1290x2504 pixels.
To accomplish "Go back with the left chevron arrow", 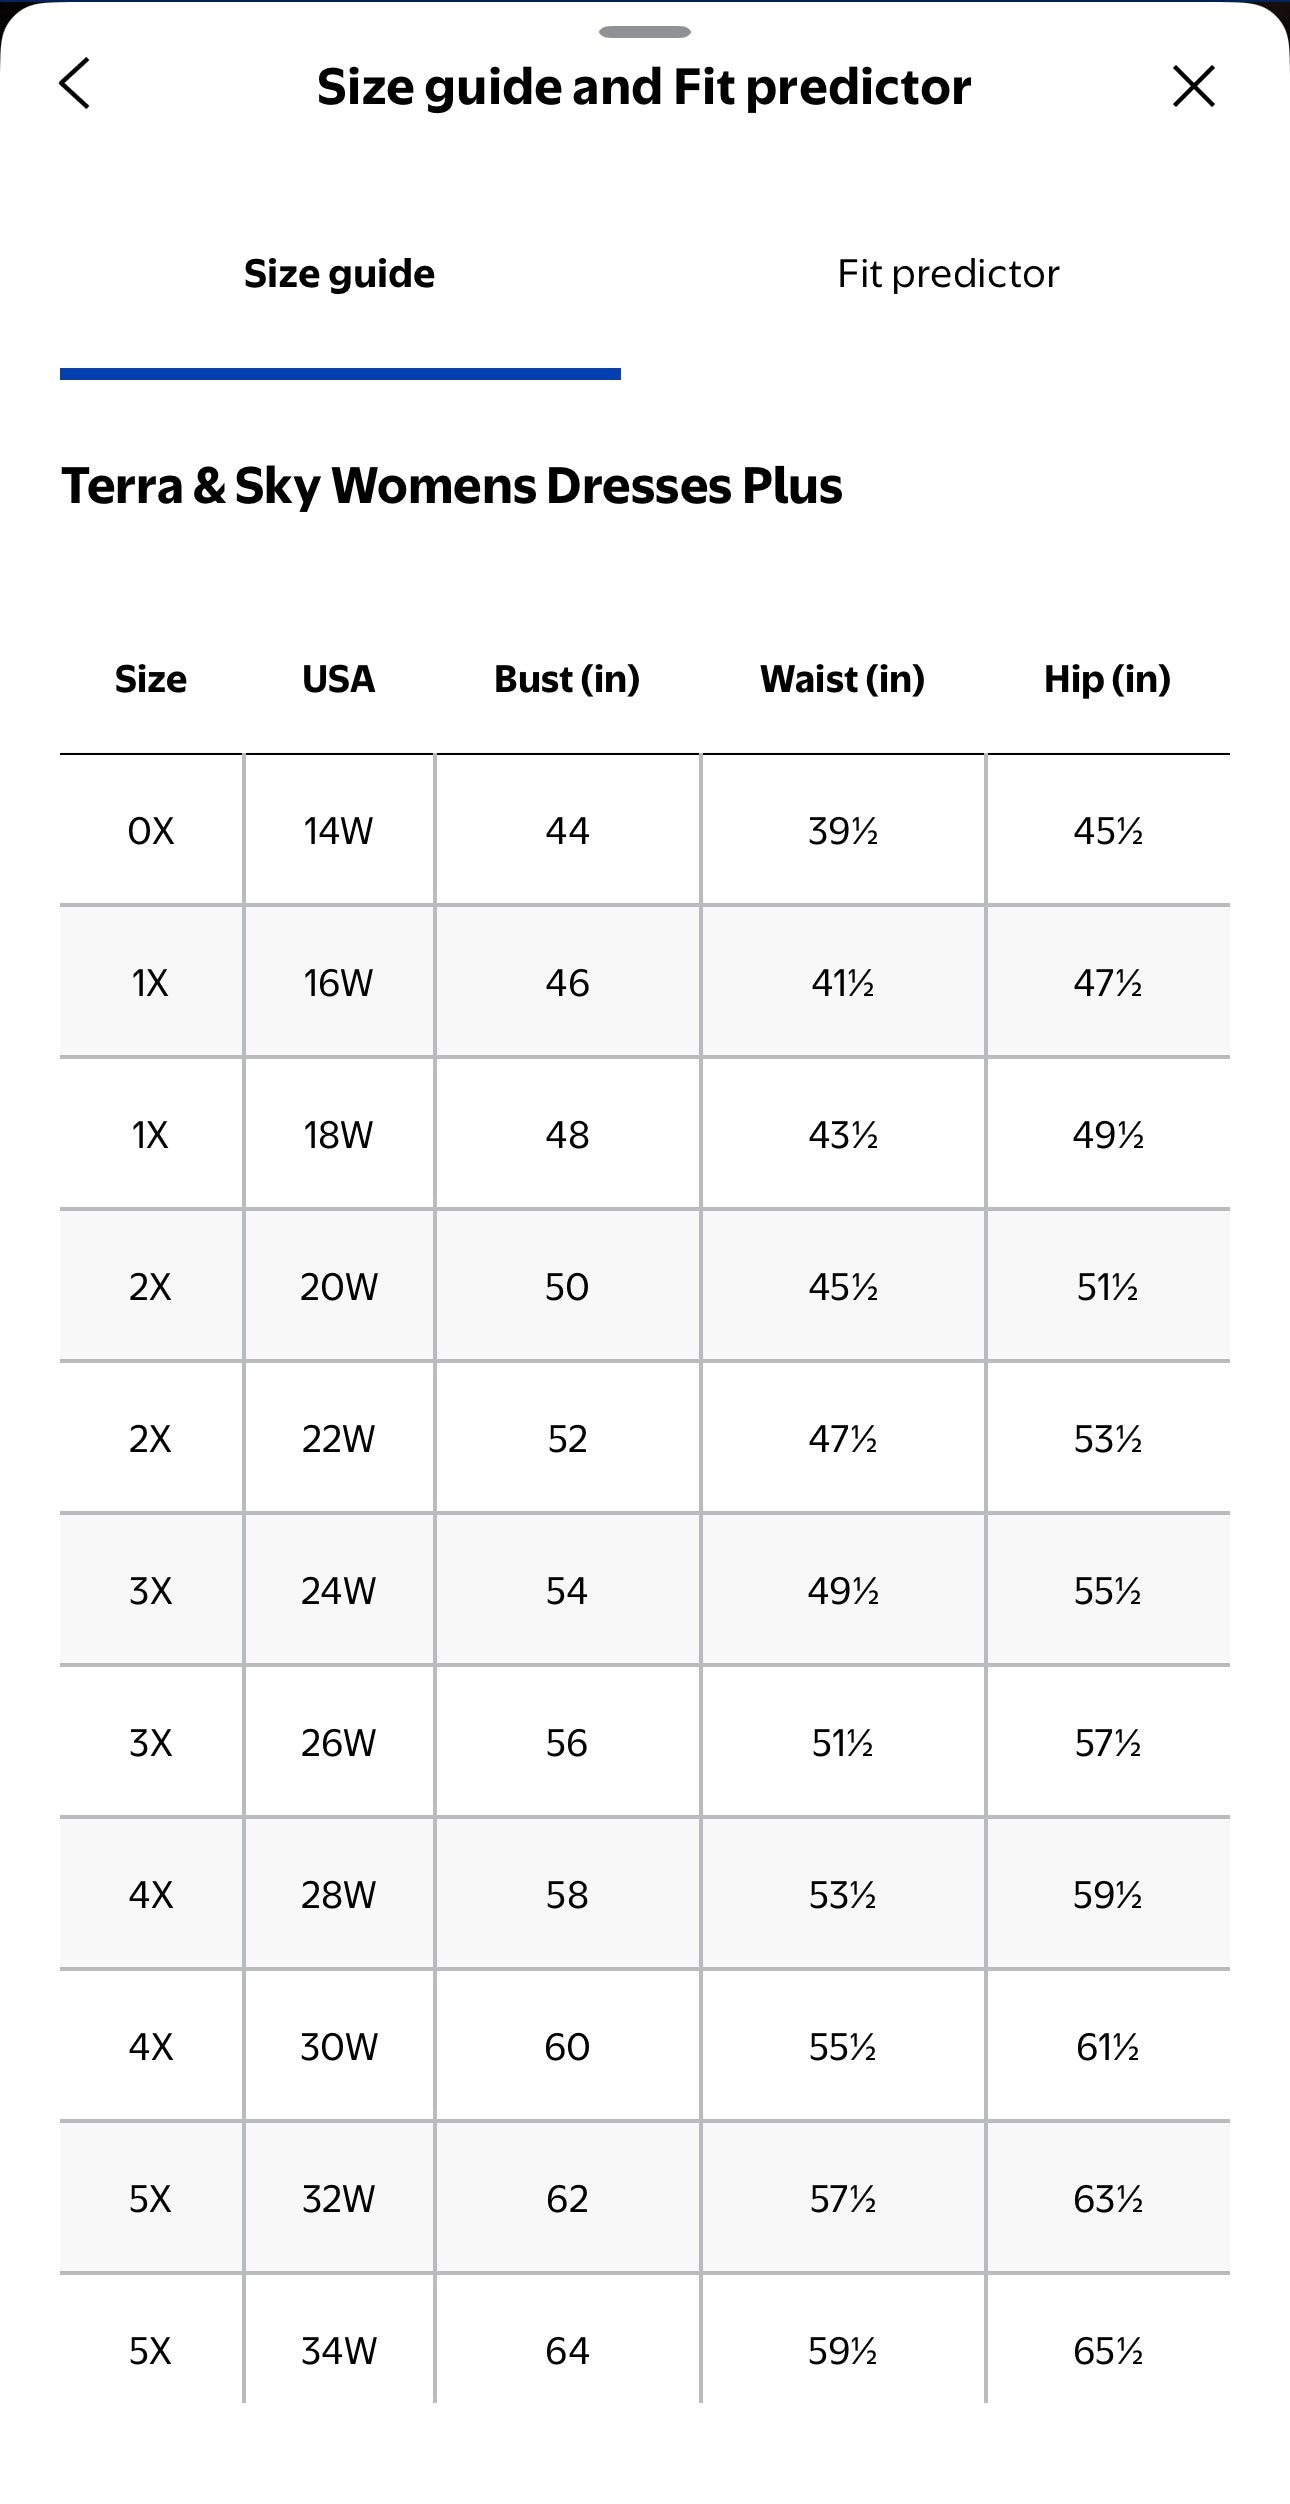I will 75,84.
